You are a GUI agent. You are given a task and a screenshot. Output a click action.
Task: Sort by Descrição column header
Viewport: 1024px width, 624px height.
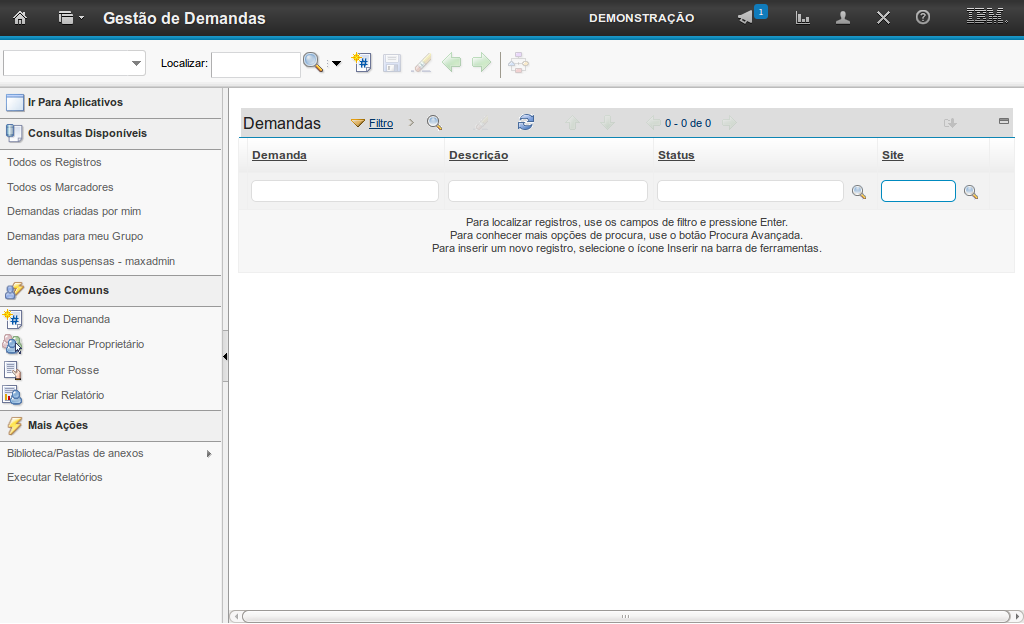(x=478, y=155)
